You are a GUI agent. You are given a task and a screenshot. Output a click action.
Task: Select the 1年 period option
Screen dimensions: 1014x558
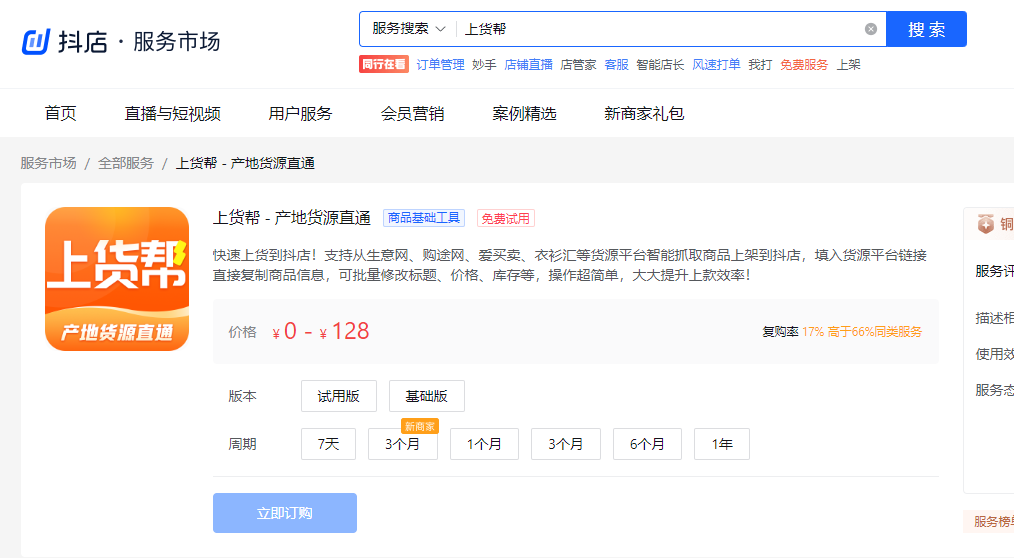click(722, 444)
